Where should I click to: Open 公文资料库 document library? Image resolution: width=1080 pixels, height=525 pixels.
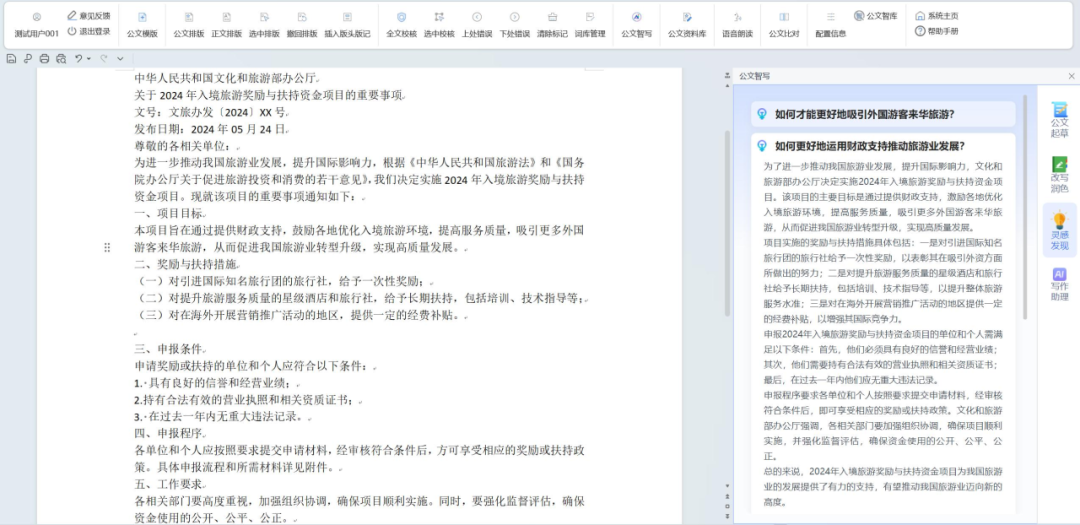click(x=687, y=25)
